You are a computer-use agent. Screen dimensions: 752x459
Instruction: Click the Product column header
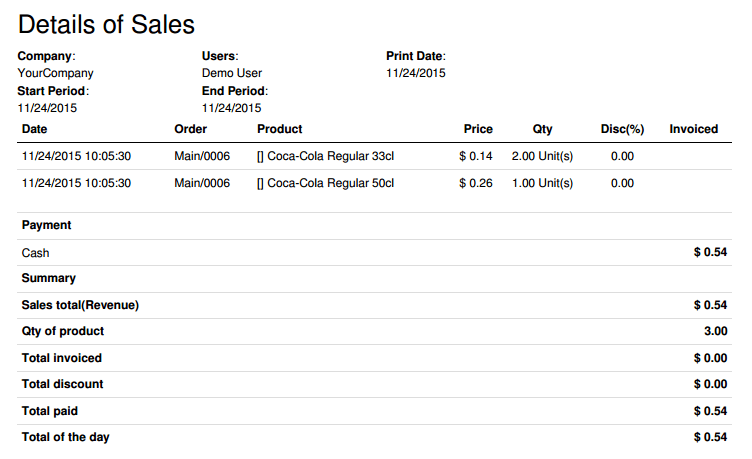coord(280,129)
